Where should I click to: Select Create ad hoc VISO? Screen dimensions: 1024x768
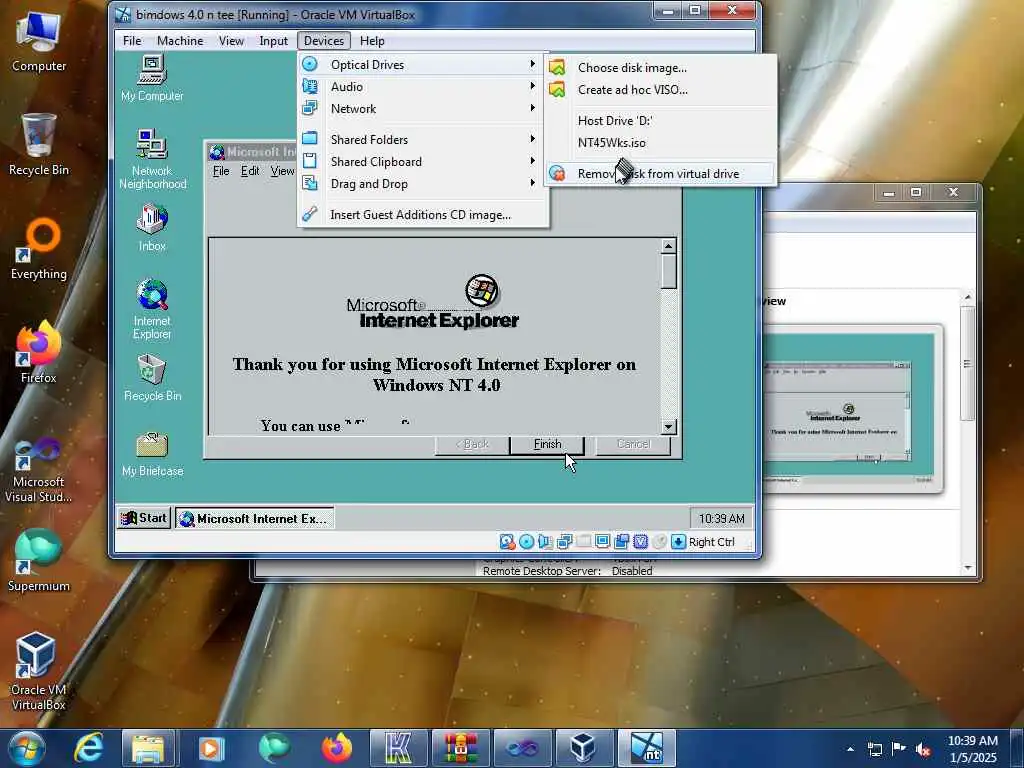(x=660, y=89)
